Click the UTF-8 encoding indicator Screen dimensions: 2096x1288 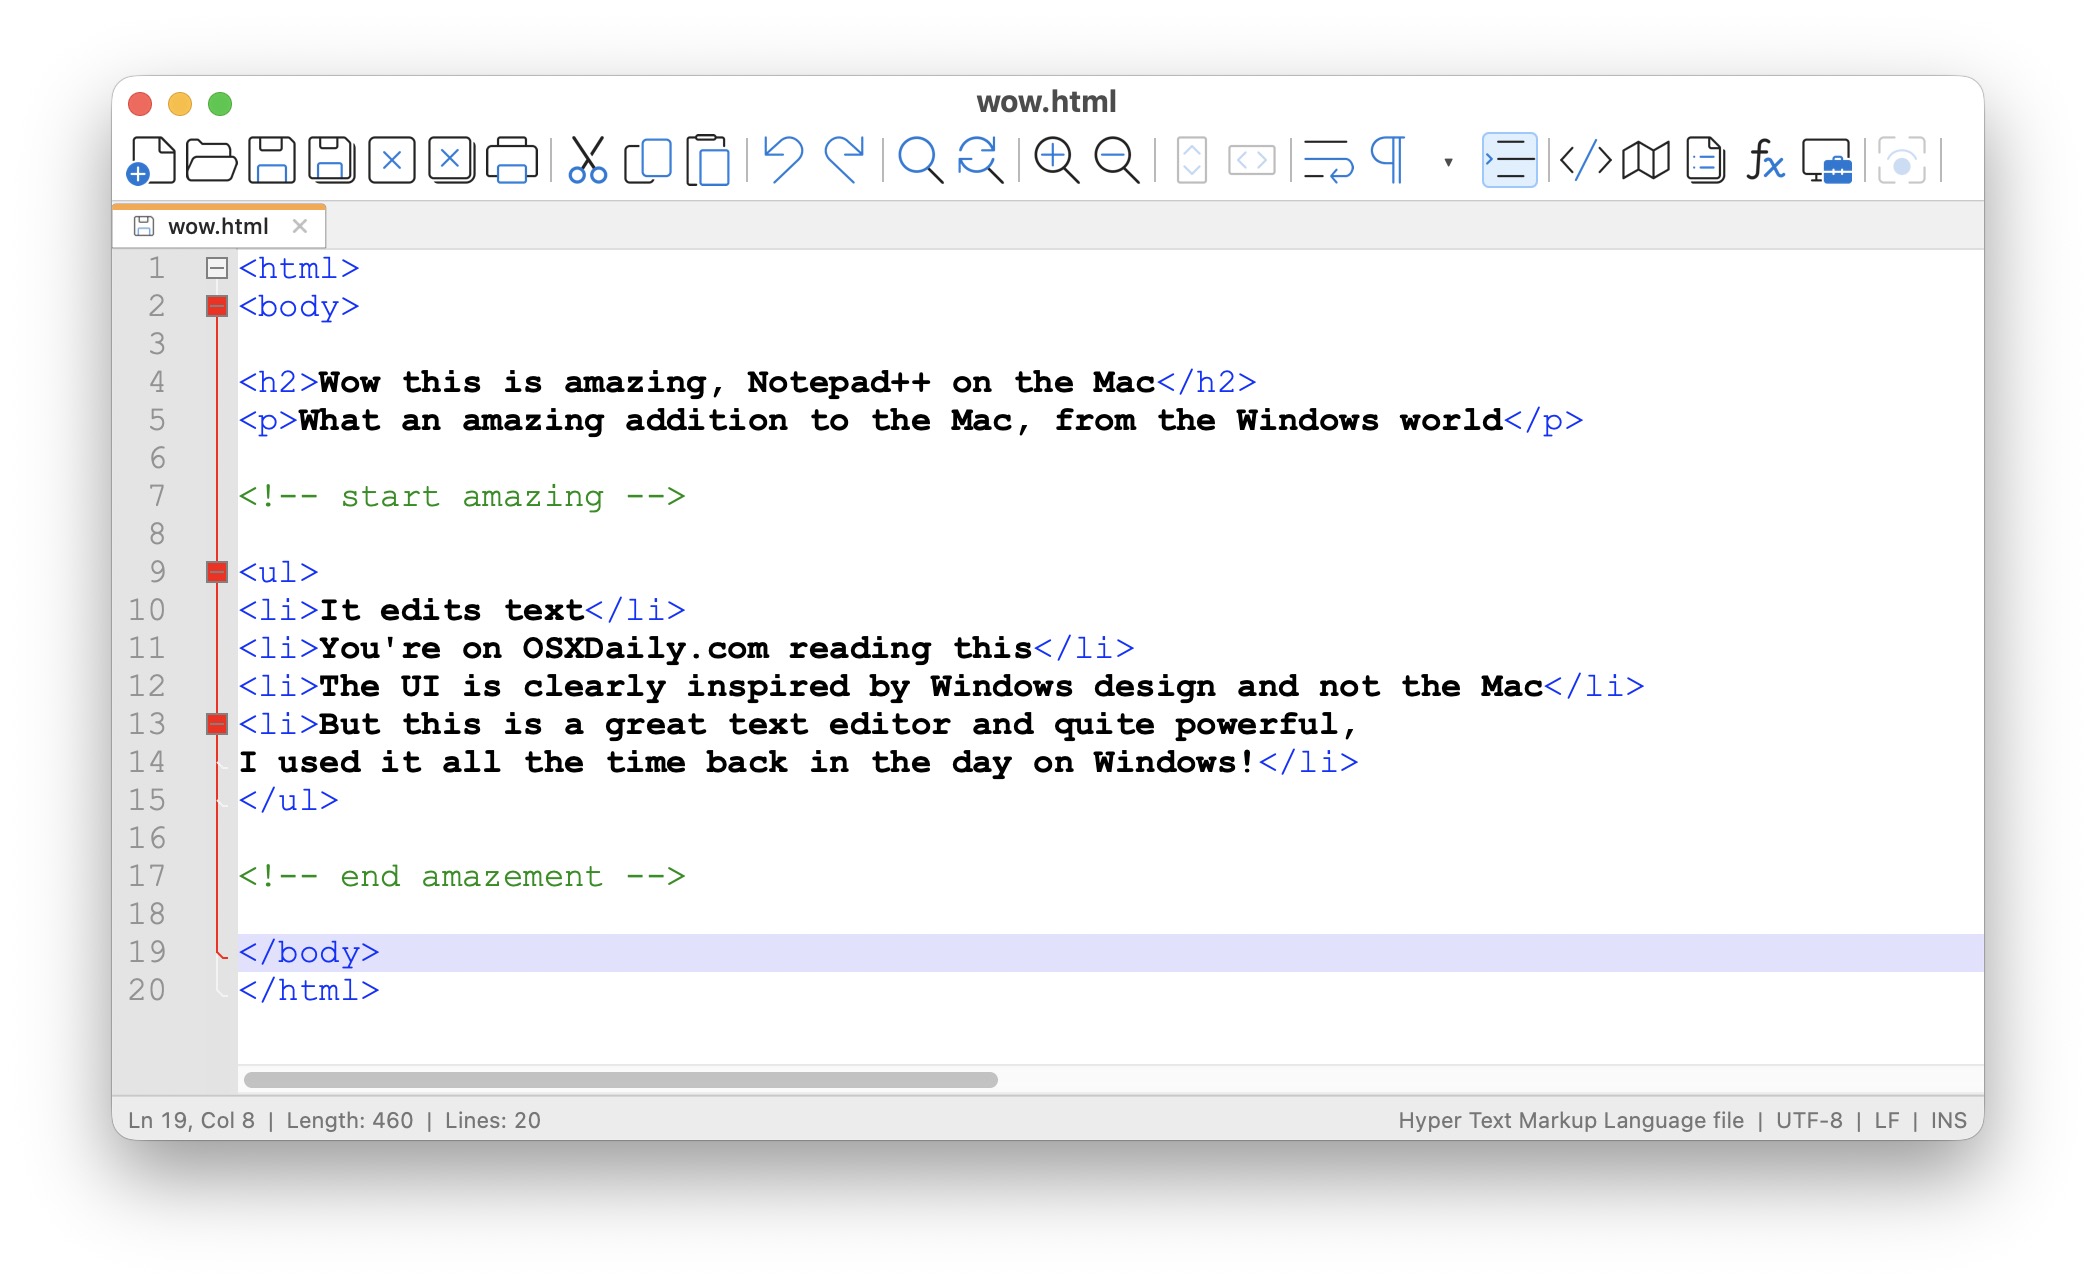(x=1809, y=1120)
